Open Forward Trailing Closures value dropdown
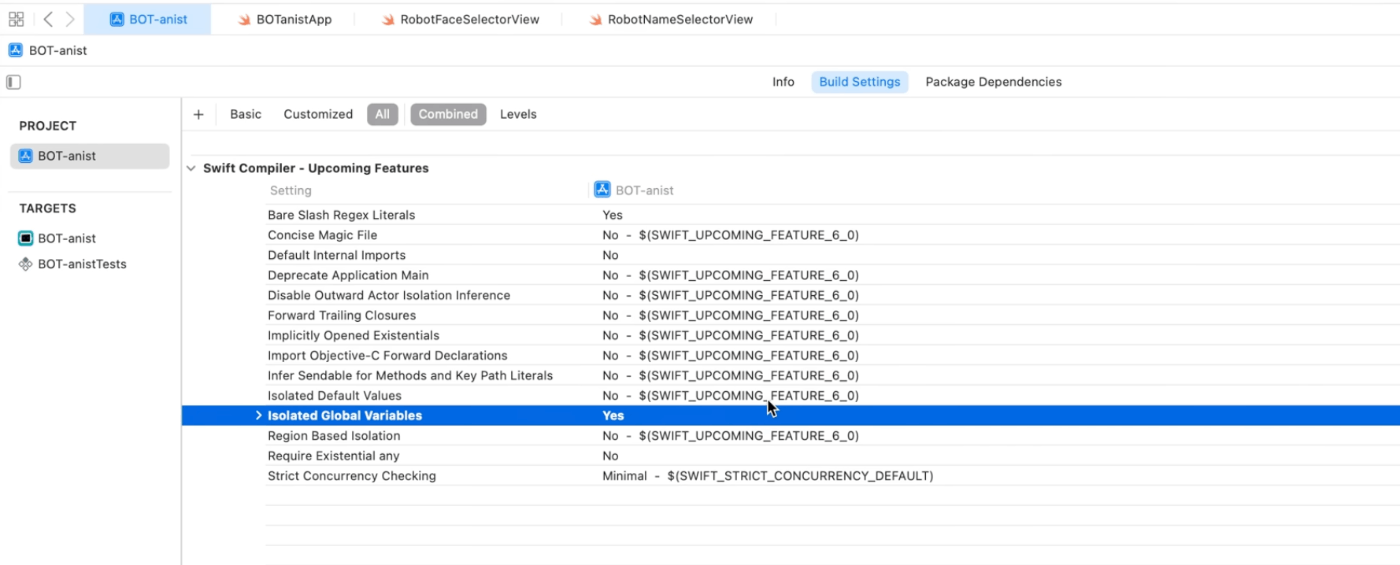 pyautogui.click(x=730, y=315)
